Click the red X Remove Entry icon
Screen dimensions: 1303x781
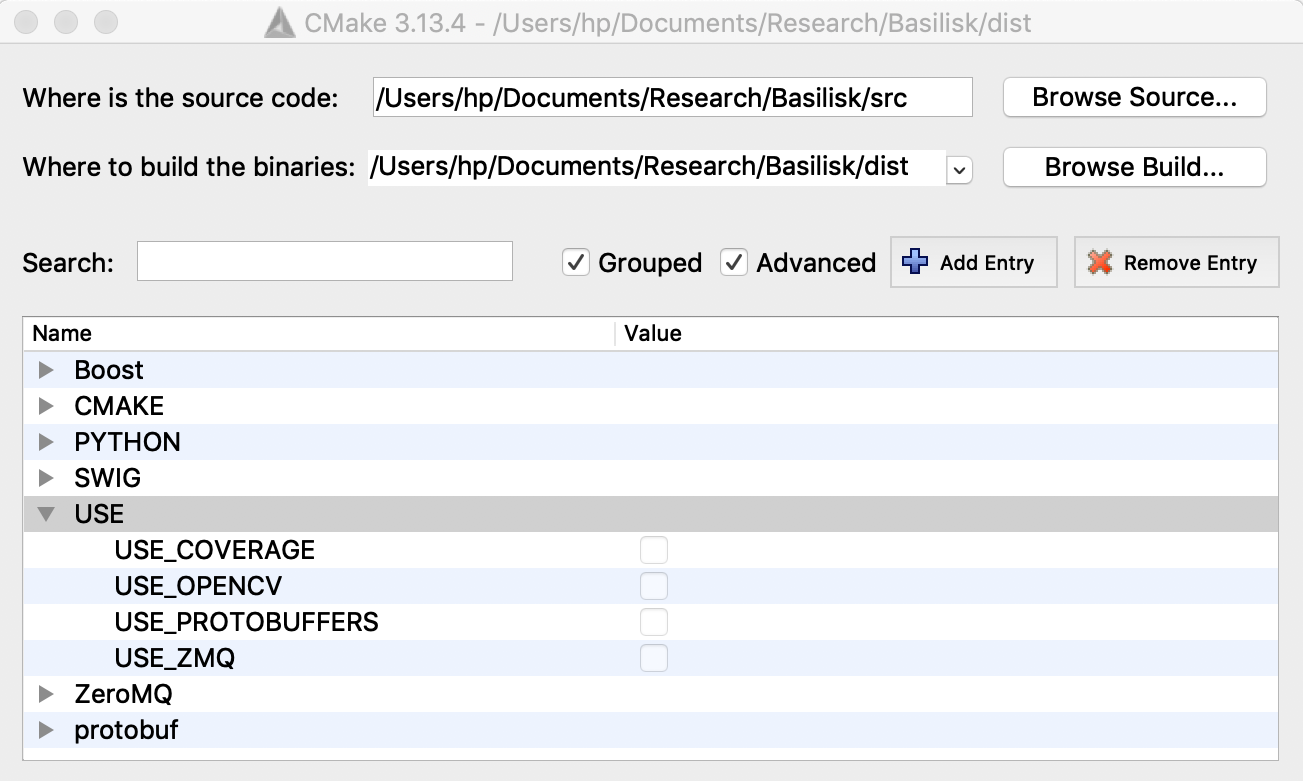pyautogui.click(x=1100, y=262)
